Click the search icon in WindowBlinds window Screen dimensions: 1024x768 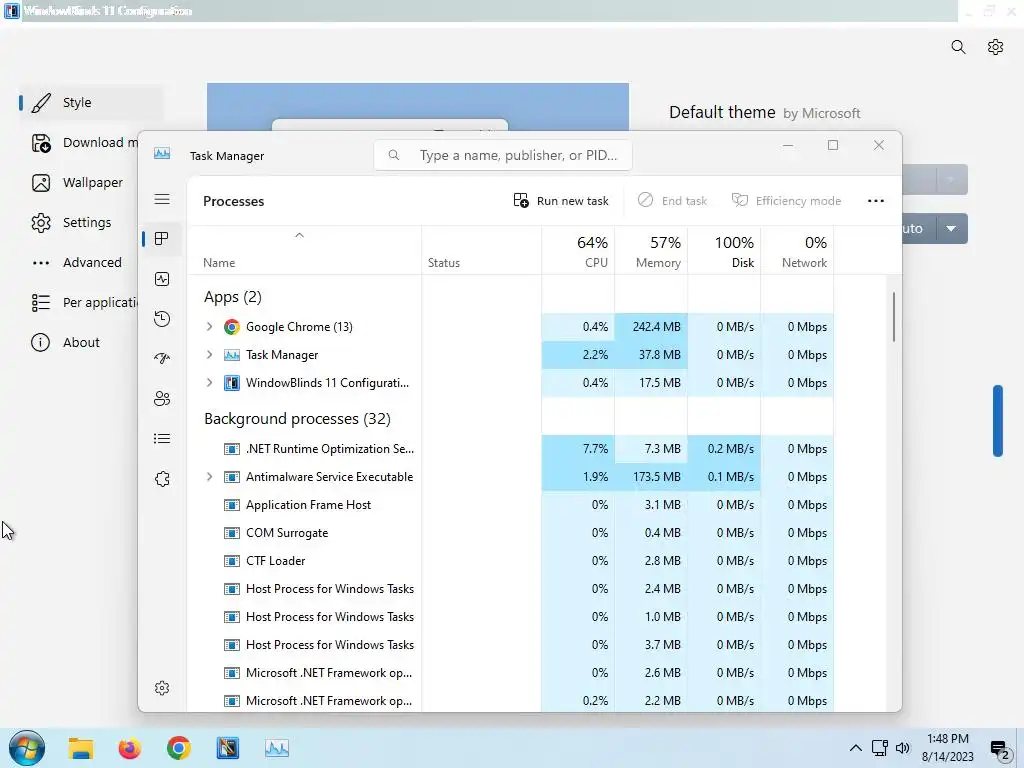pyautogui.click(x=958, y=47)
